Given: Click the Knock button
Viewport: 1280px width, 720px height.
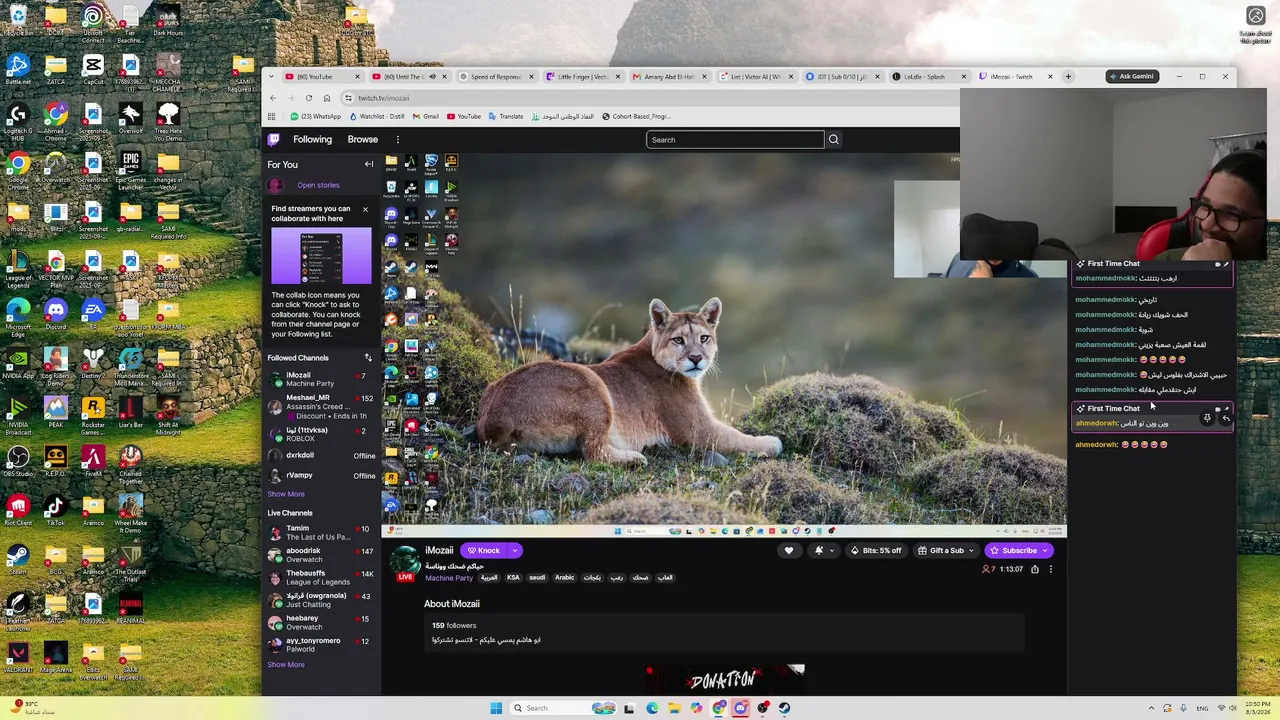Looking at the screenshot, I should point(484,551).
